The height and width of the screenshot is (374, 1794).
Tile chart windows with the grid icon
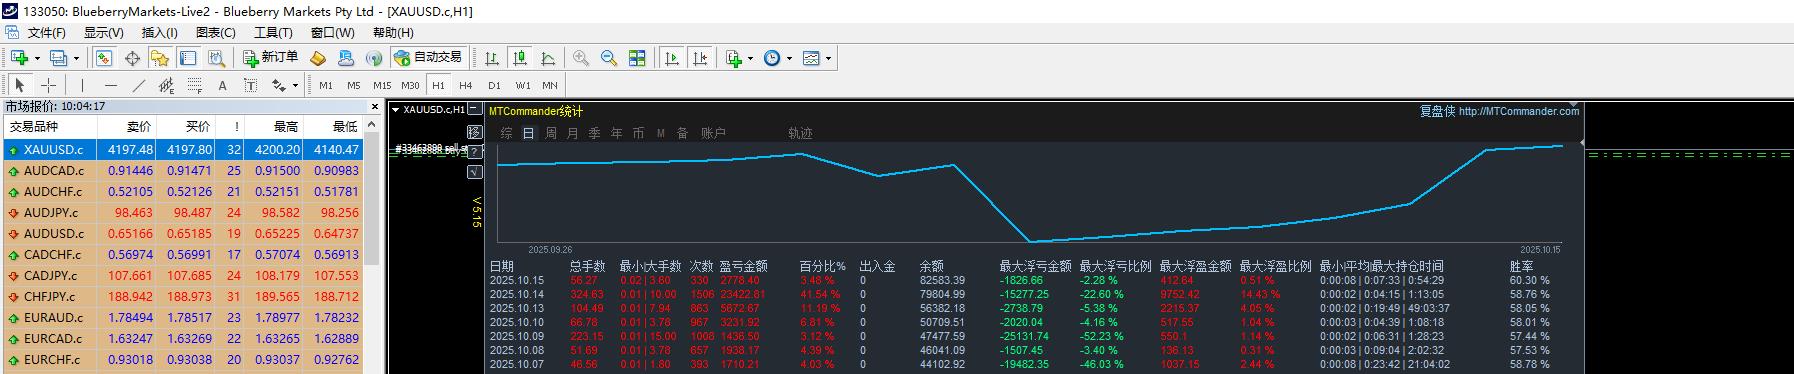tap(637, 58)
